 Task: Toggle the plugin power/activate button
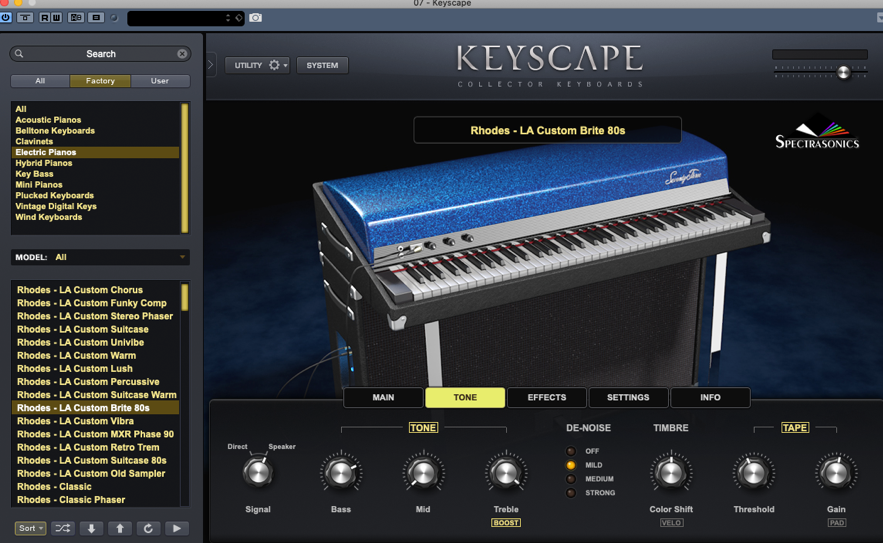5,17
